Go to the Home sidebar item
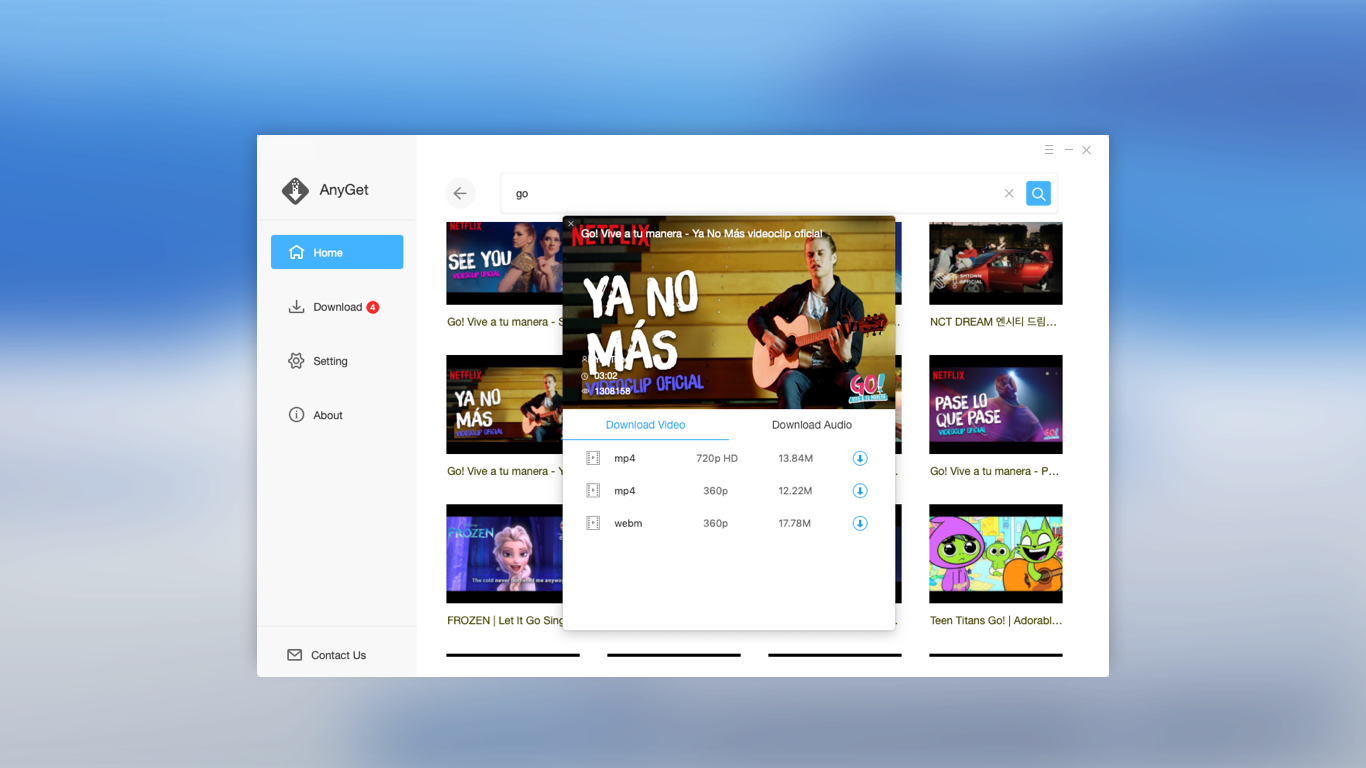Image resolution: width=1366 pixels, height=768 pixels. [337, 252]
